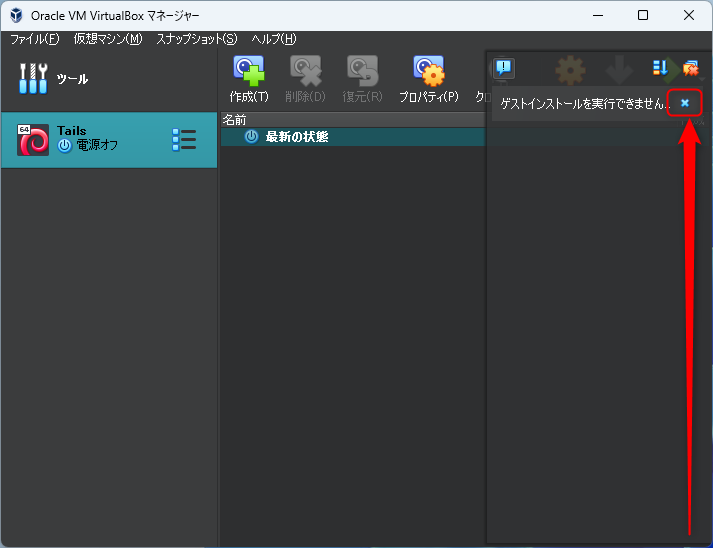Click the notification sort order icon
The width and height of the screenshot is (713, 548).
tap(660, 68)
